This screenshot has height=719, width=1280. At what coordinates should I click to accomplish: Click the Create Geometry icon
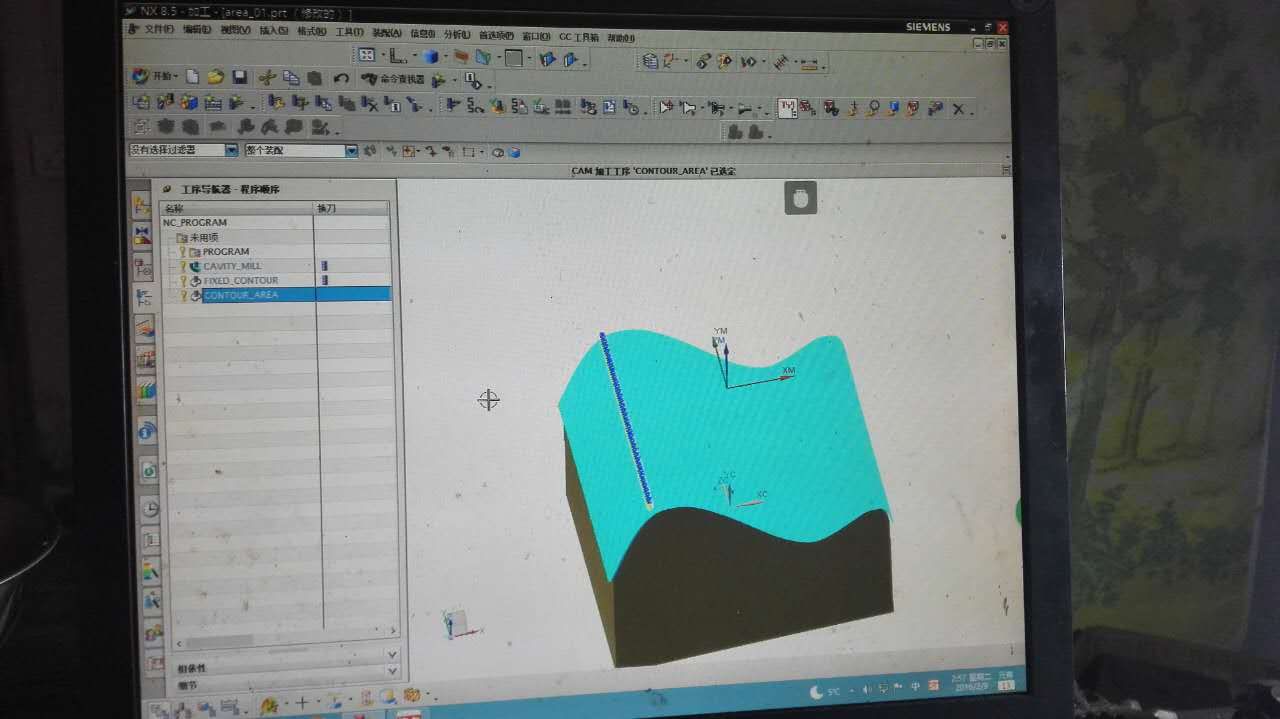(189, 101)
